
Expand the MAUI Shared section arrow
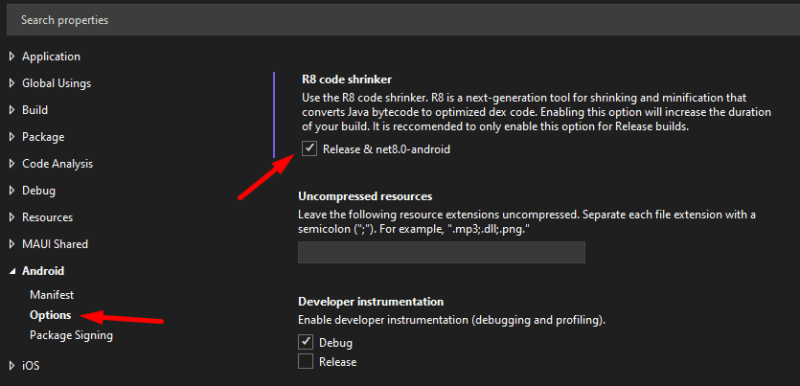(12, 244)
